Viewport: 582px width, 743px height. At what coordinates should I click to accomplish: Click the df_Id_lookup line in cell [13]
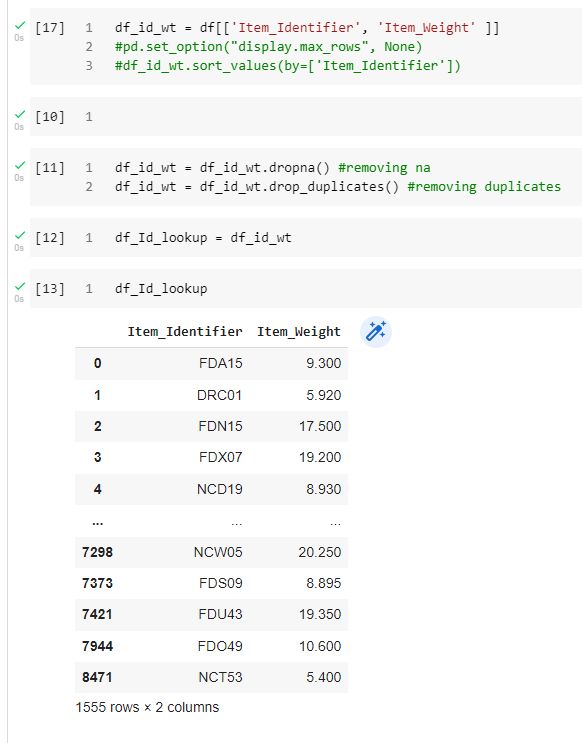pos(161,289)
